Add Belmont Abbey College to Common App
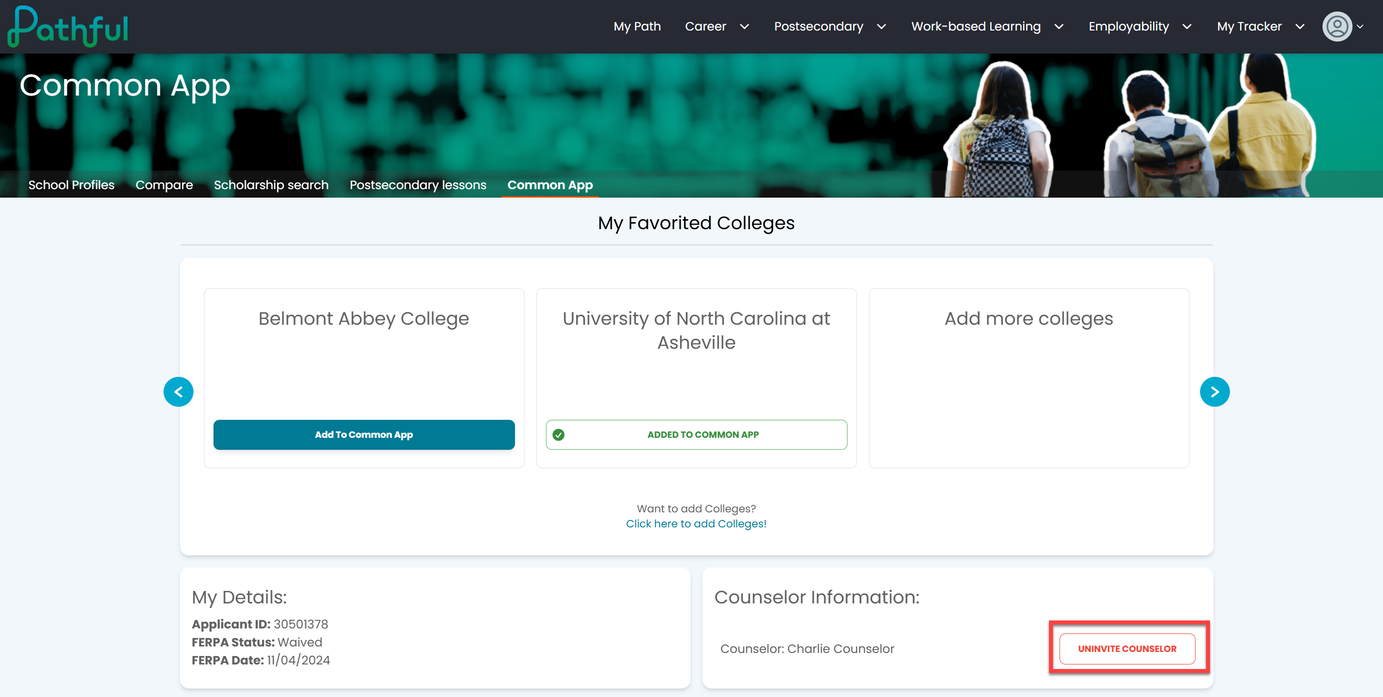The height and width of the screenshot is (697, 1383). [x=364, y=435]
